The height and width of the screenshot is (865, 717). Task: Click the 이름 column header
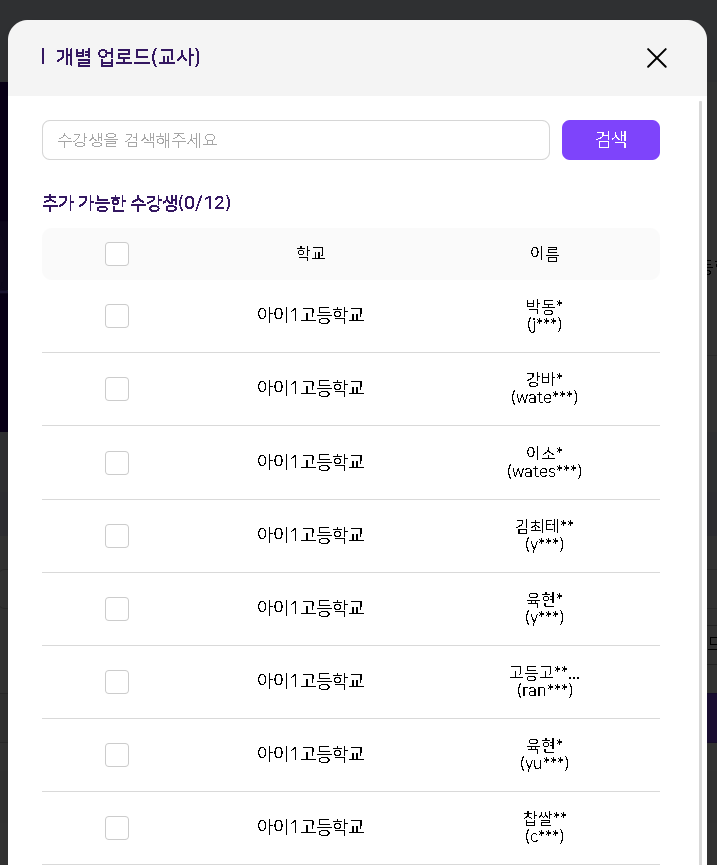[544, 254]
